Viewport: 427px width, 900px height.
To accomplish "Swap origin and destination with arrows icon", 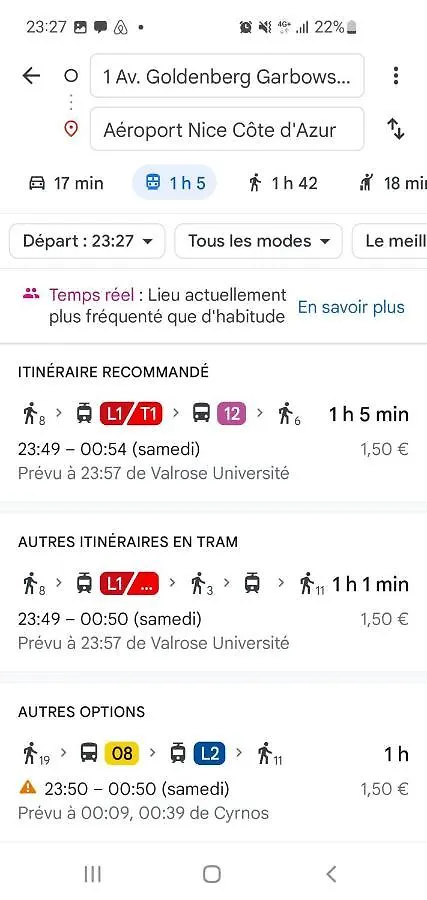I will [395, 129].
